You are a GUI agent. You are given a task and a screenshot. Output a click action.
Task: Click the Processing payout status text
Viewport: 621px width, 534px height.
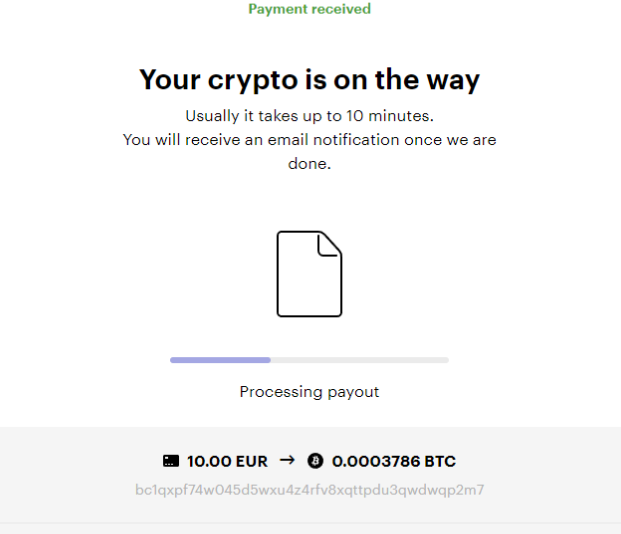[309, 392]
